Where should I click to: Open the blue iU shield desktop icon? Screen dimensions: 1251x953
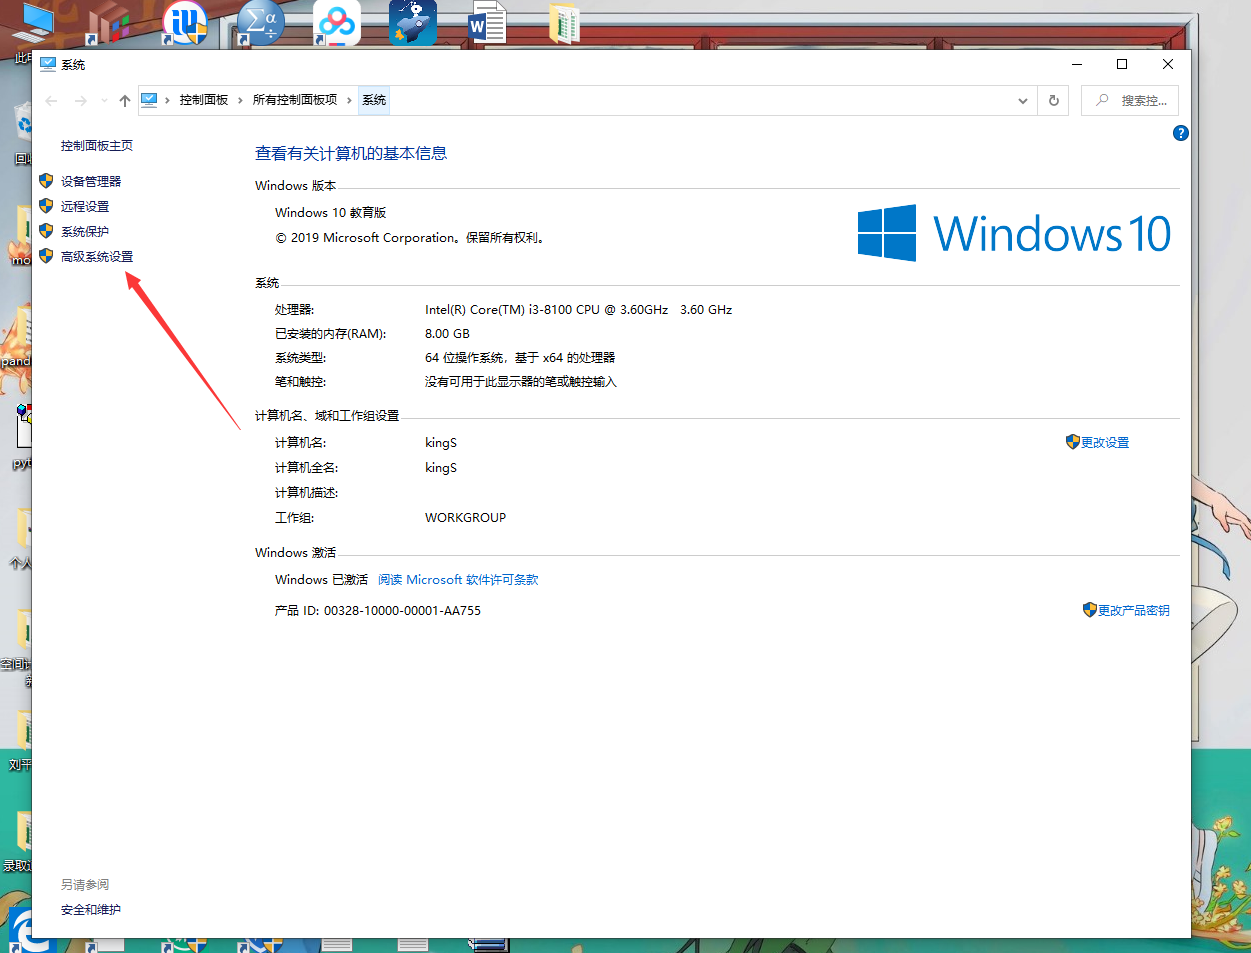(x=185, y=22)
